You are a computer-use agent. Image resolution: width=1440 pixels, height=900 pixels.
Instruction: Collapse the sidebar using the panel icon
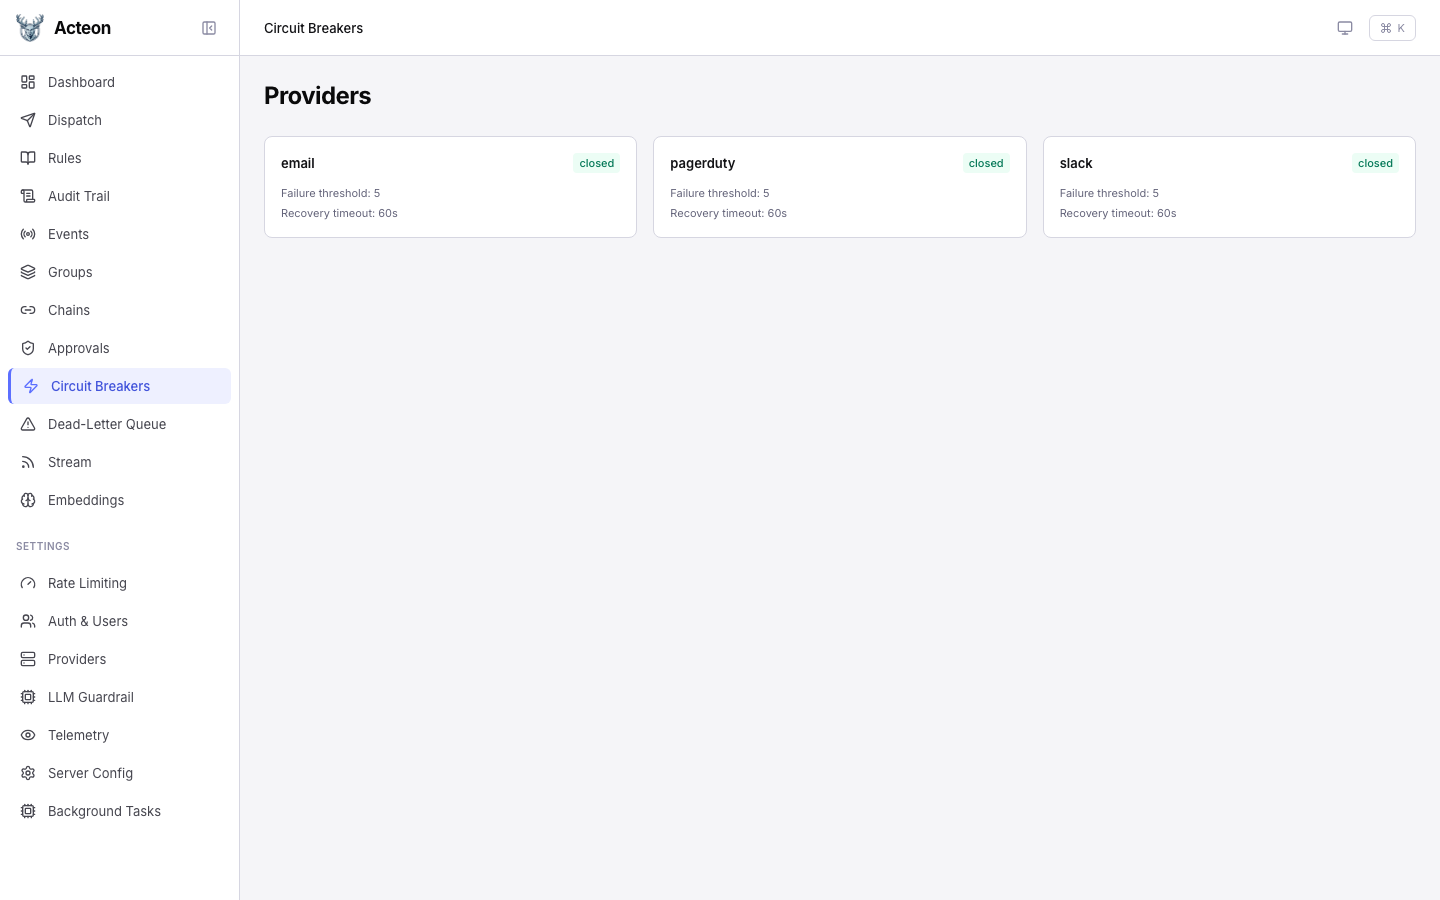pyautogui.click(x=209, y=28)
